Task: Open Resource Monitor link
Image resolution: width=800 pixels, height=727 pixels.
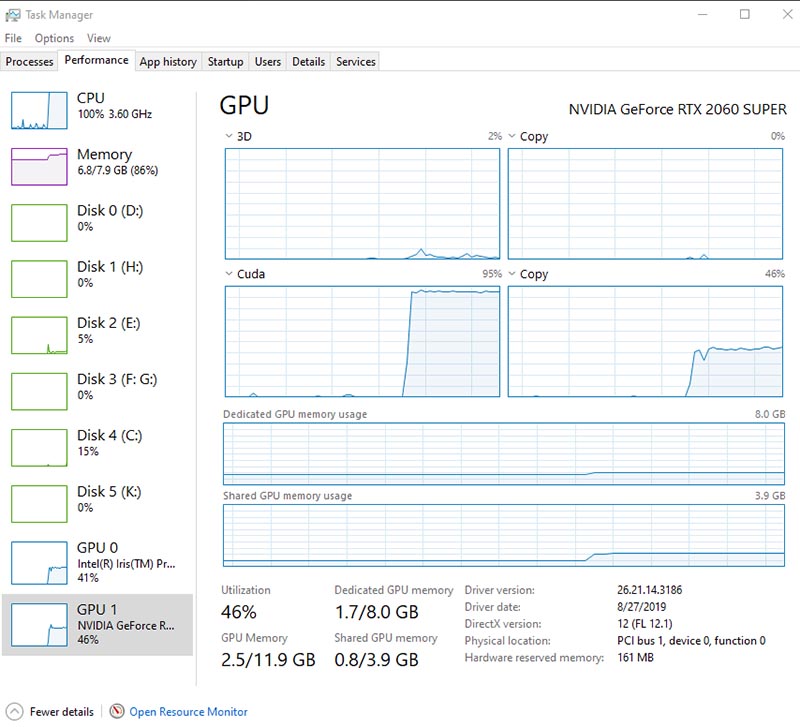Action: click(188, 712)
